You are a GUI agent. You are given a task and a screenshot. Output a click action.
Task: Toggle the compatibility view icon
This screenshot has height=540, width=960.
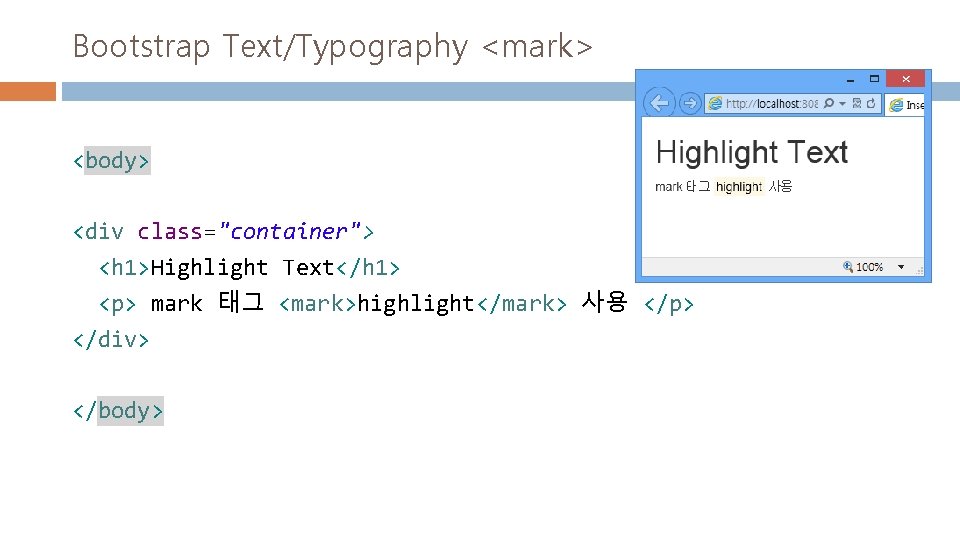pyautogui.click(x=857, y=103)
